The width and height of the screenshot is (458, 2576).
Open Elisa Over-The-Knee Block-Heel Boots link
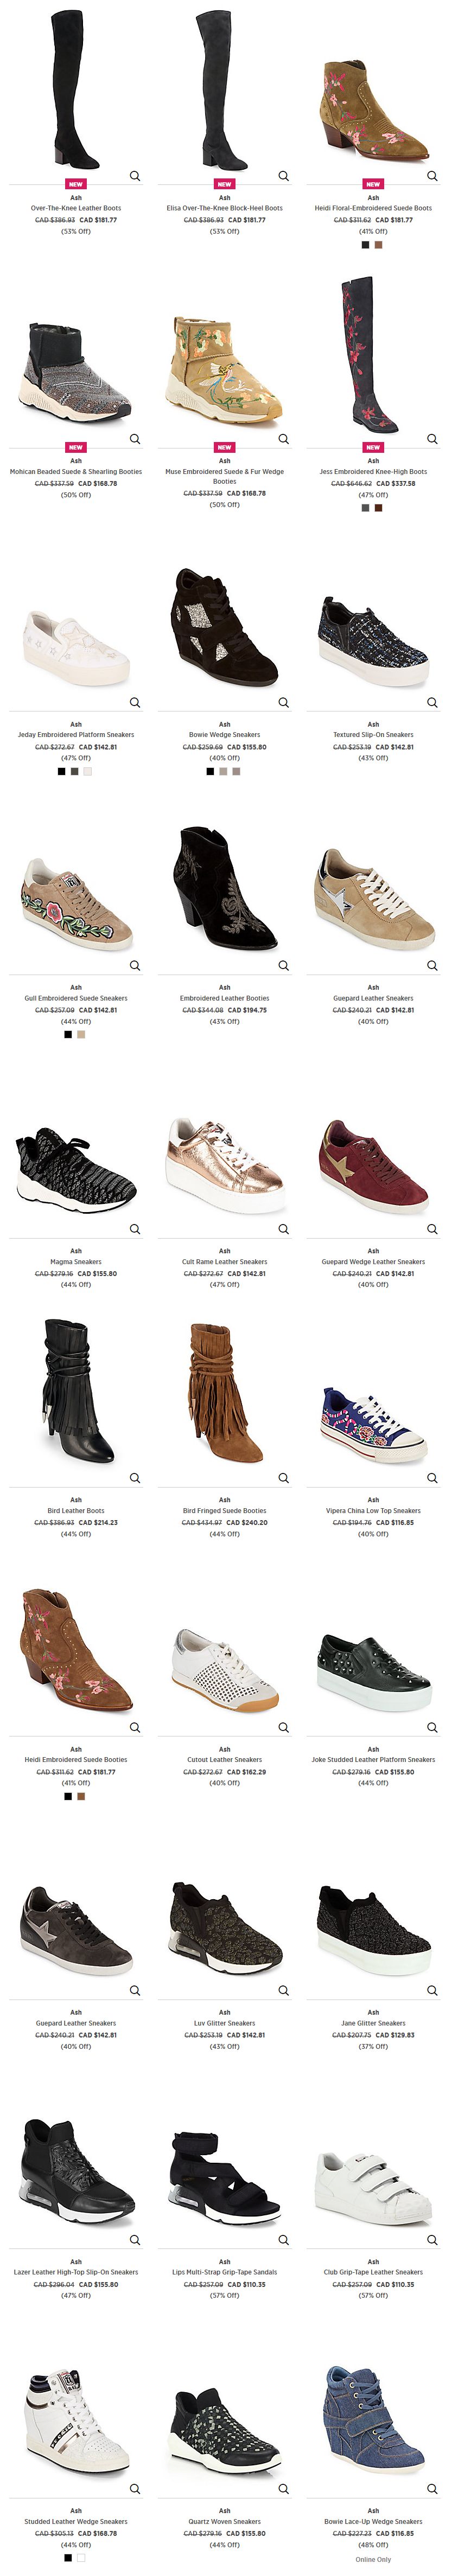click(224, 208)
